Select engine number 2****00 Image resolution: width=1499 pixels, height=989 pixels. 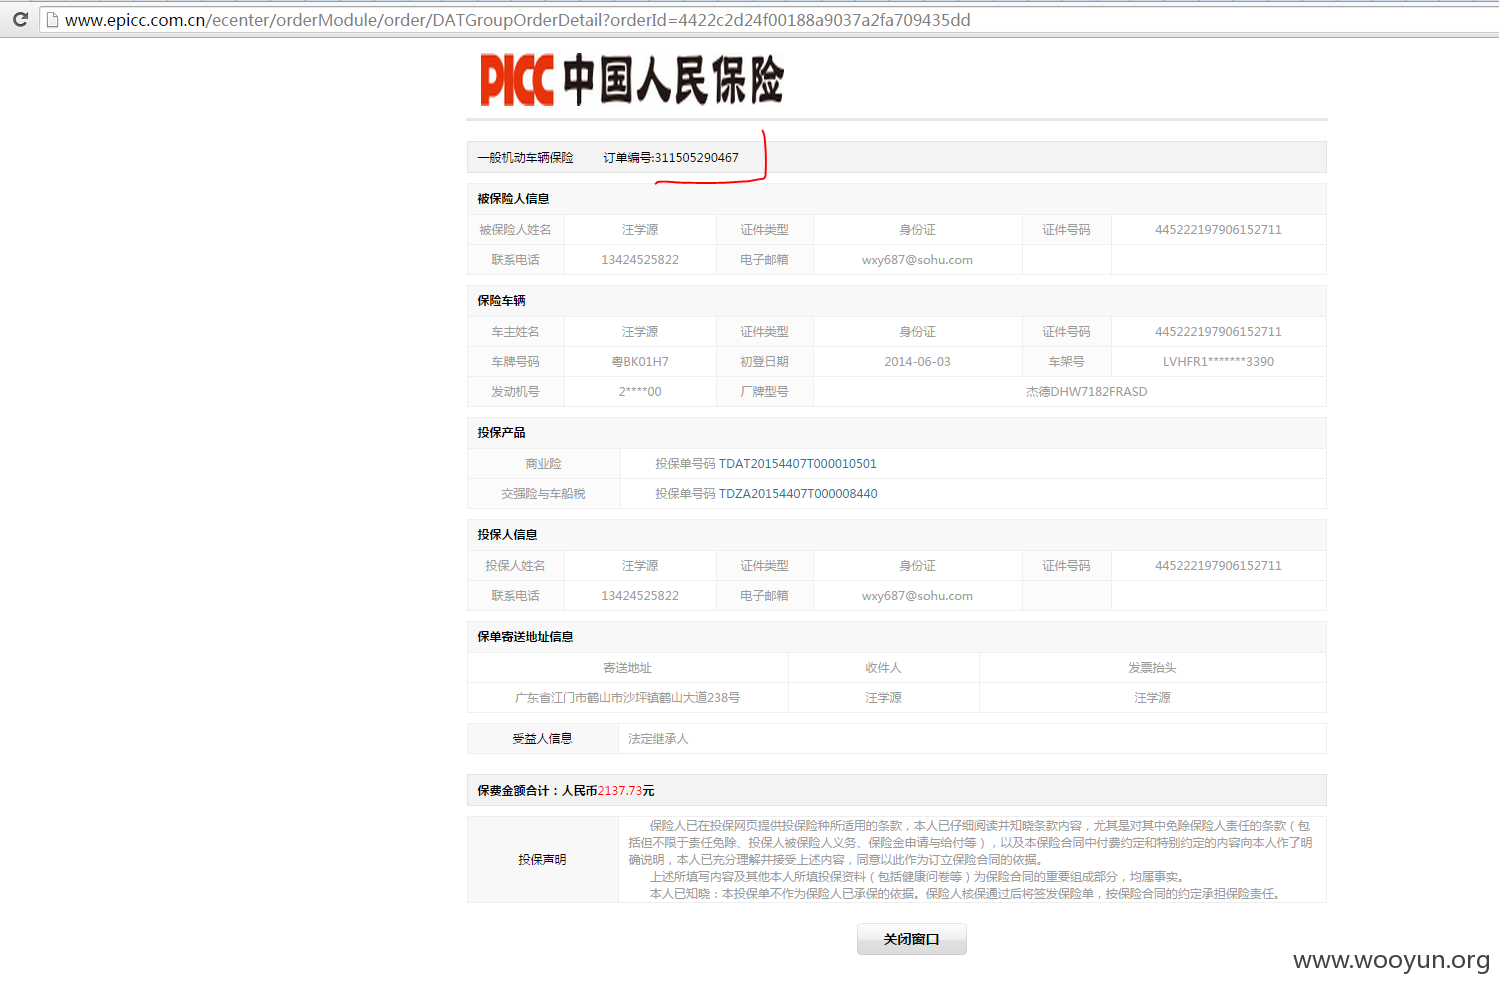coord(640,392)
